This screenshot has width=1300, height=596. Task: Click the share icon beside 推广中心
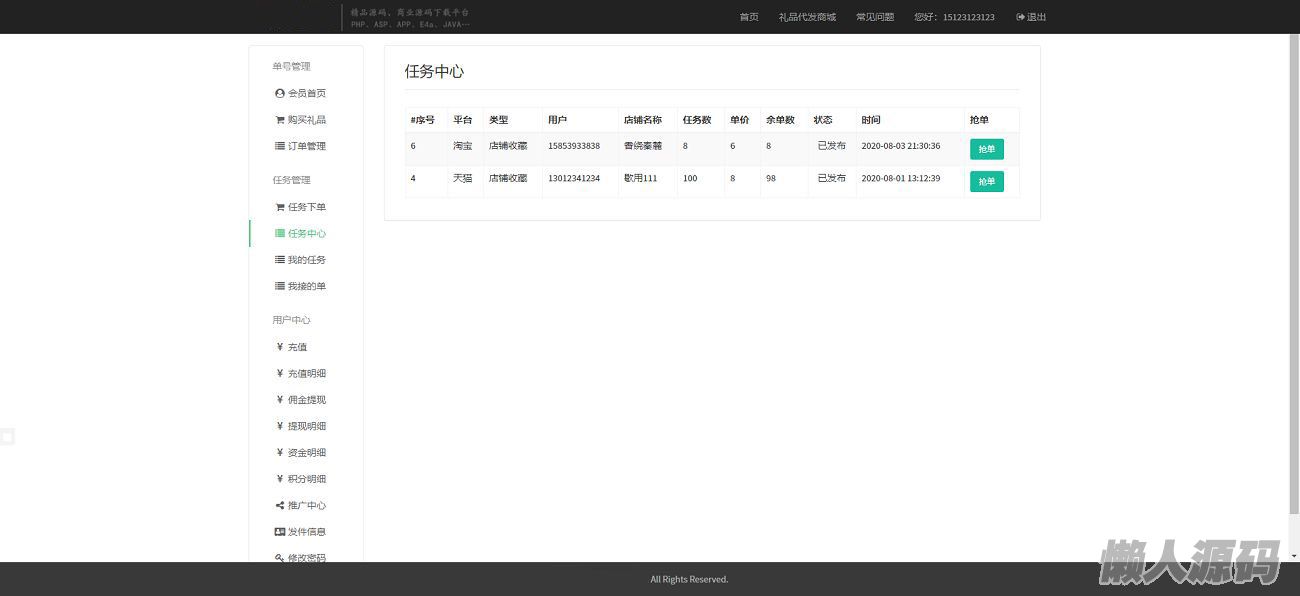[x=280, y=505]
